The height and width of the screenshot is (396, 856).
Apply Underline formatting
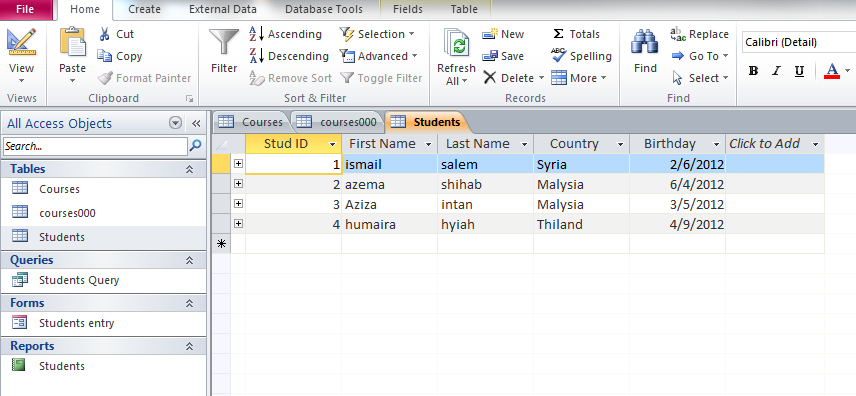[x=799, y=71]
